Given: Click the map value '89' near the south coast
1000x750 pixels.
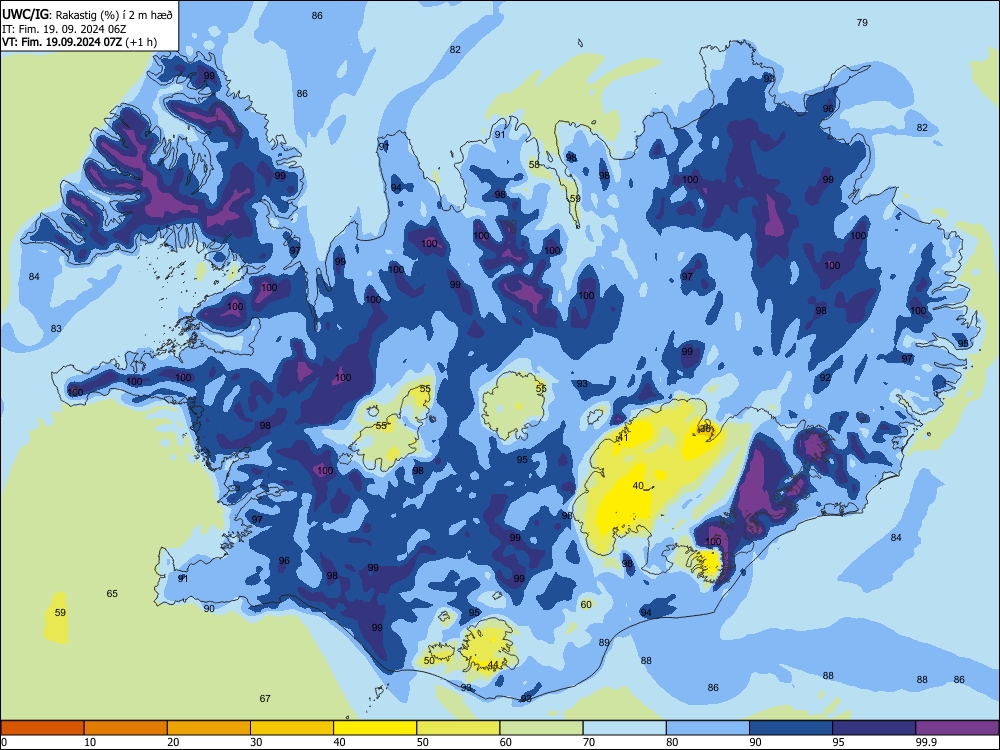Looking at the screenshot, I should click(x=604, y=643).
